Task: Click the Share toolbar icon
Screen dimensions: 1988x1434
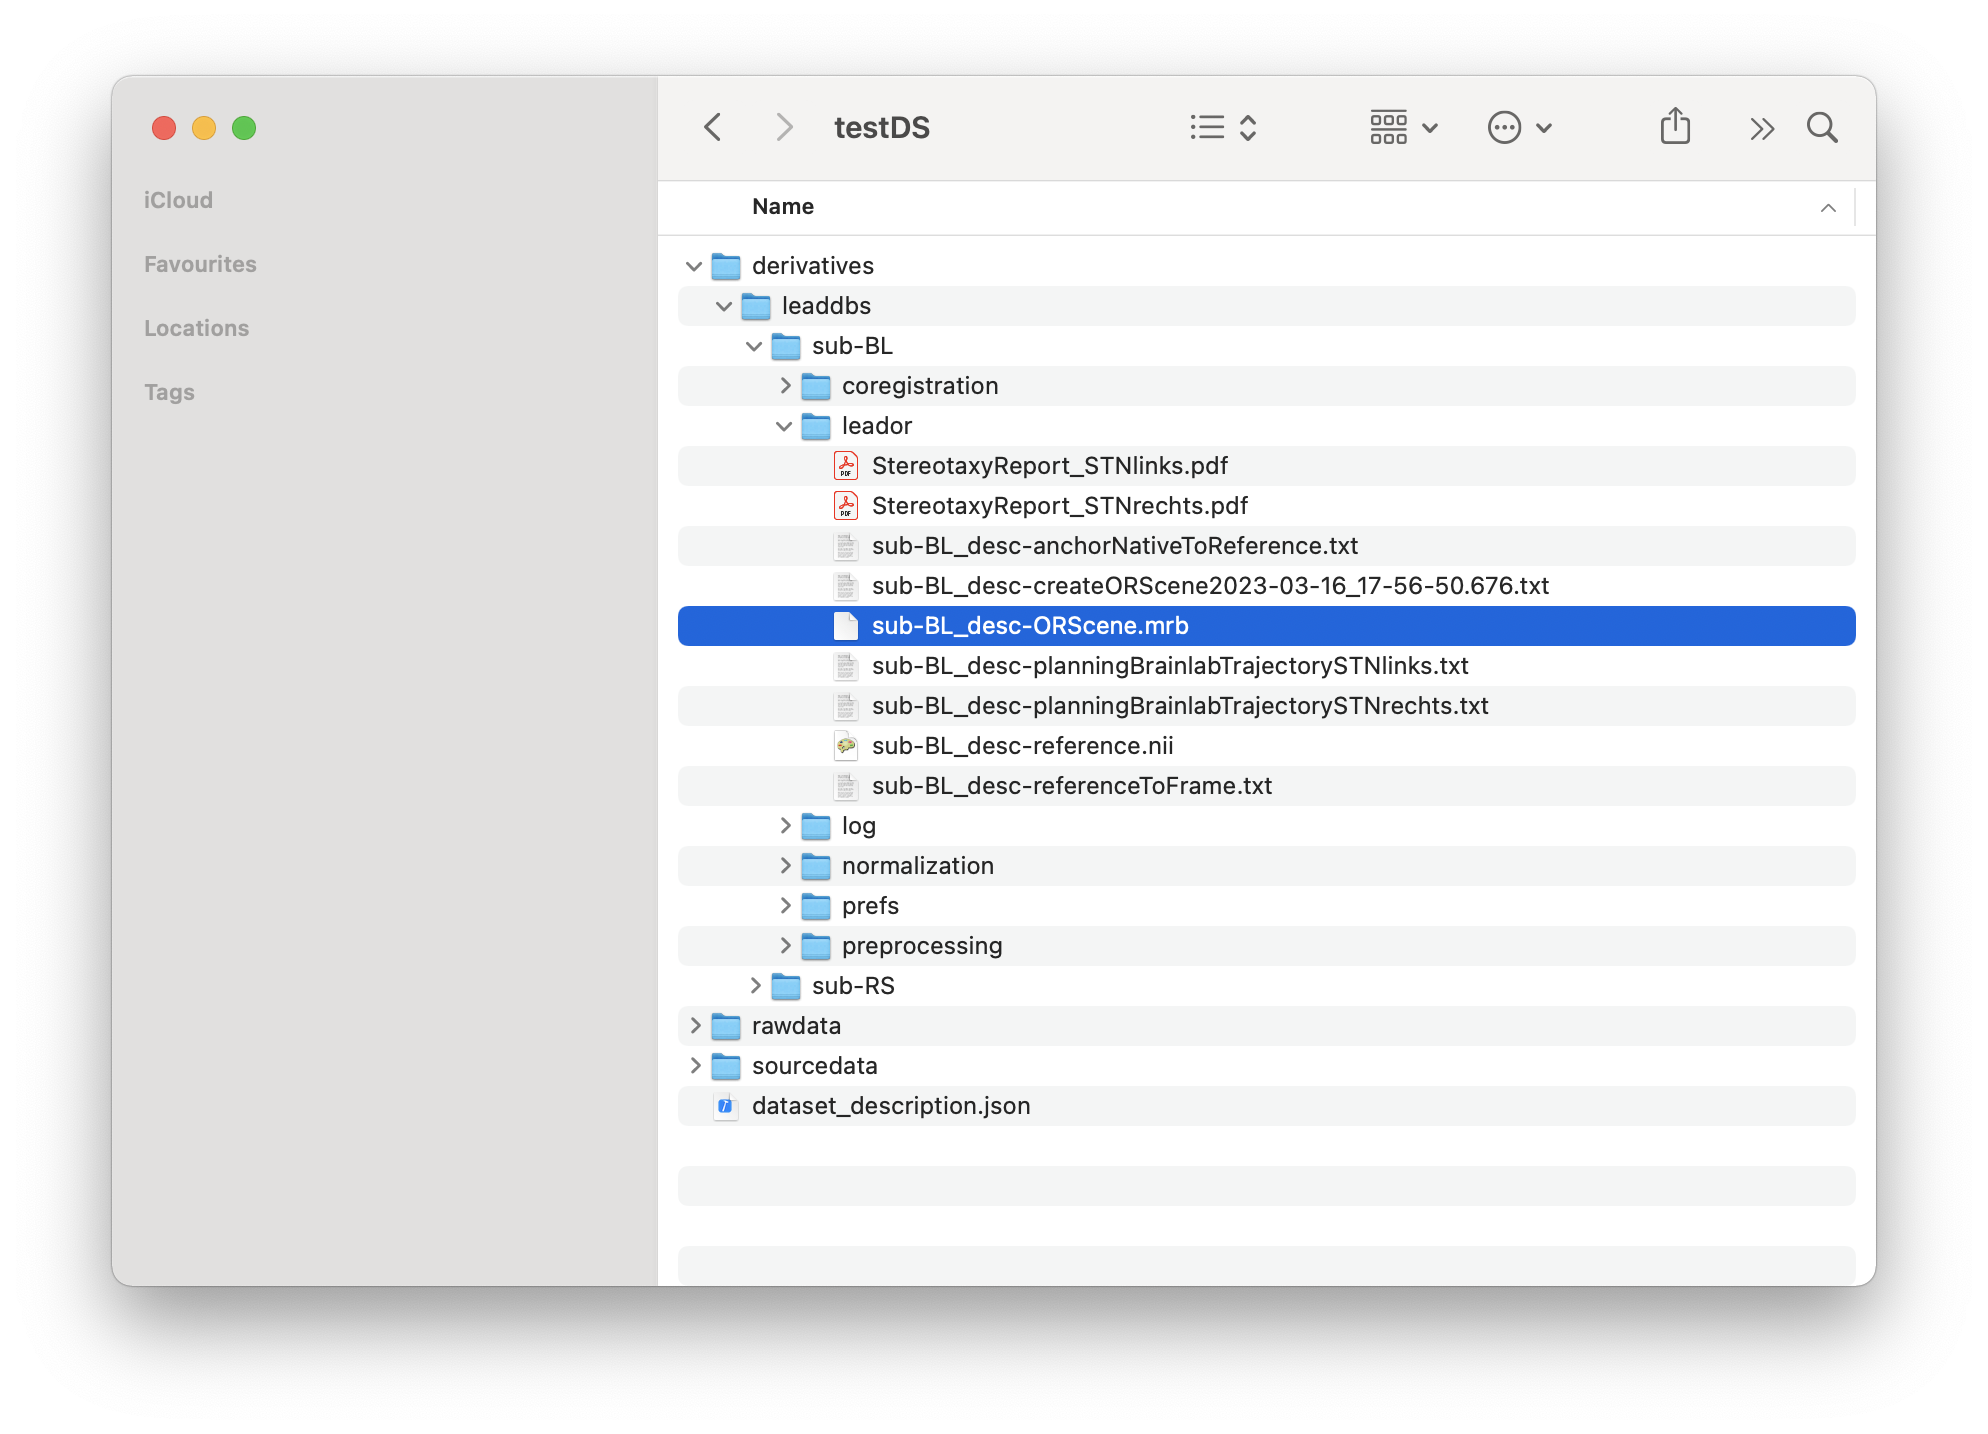Action: [1675, 127]
